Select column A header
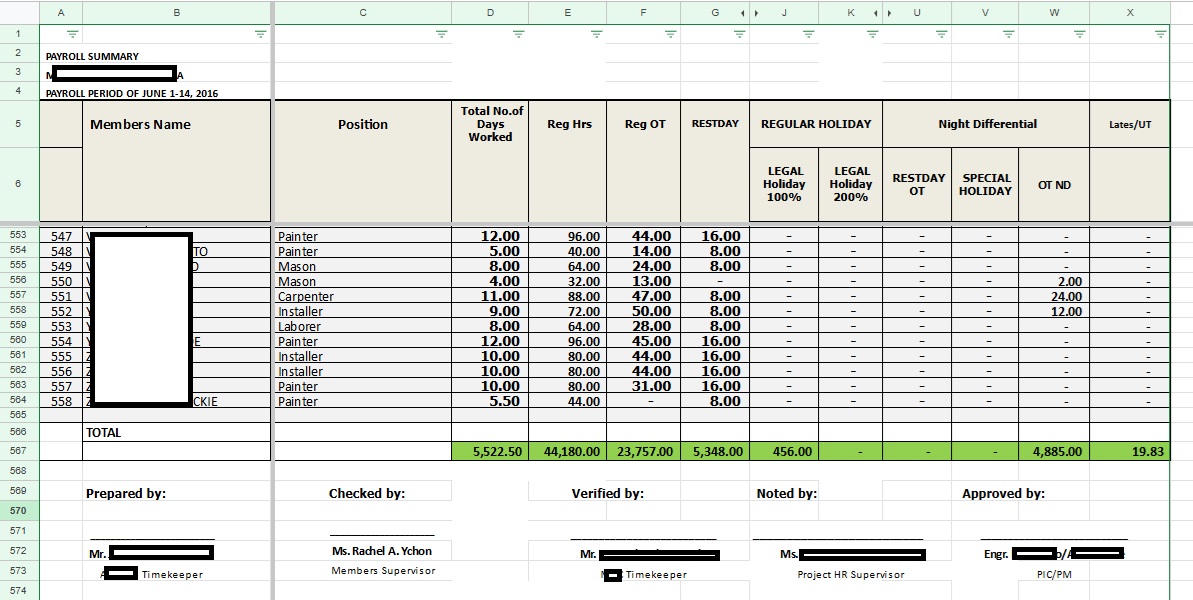 coord(61,13)
